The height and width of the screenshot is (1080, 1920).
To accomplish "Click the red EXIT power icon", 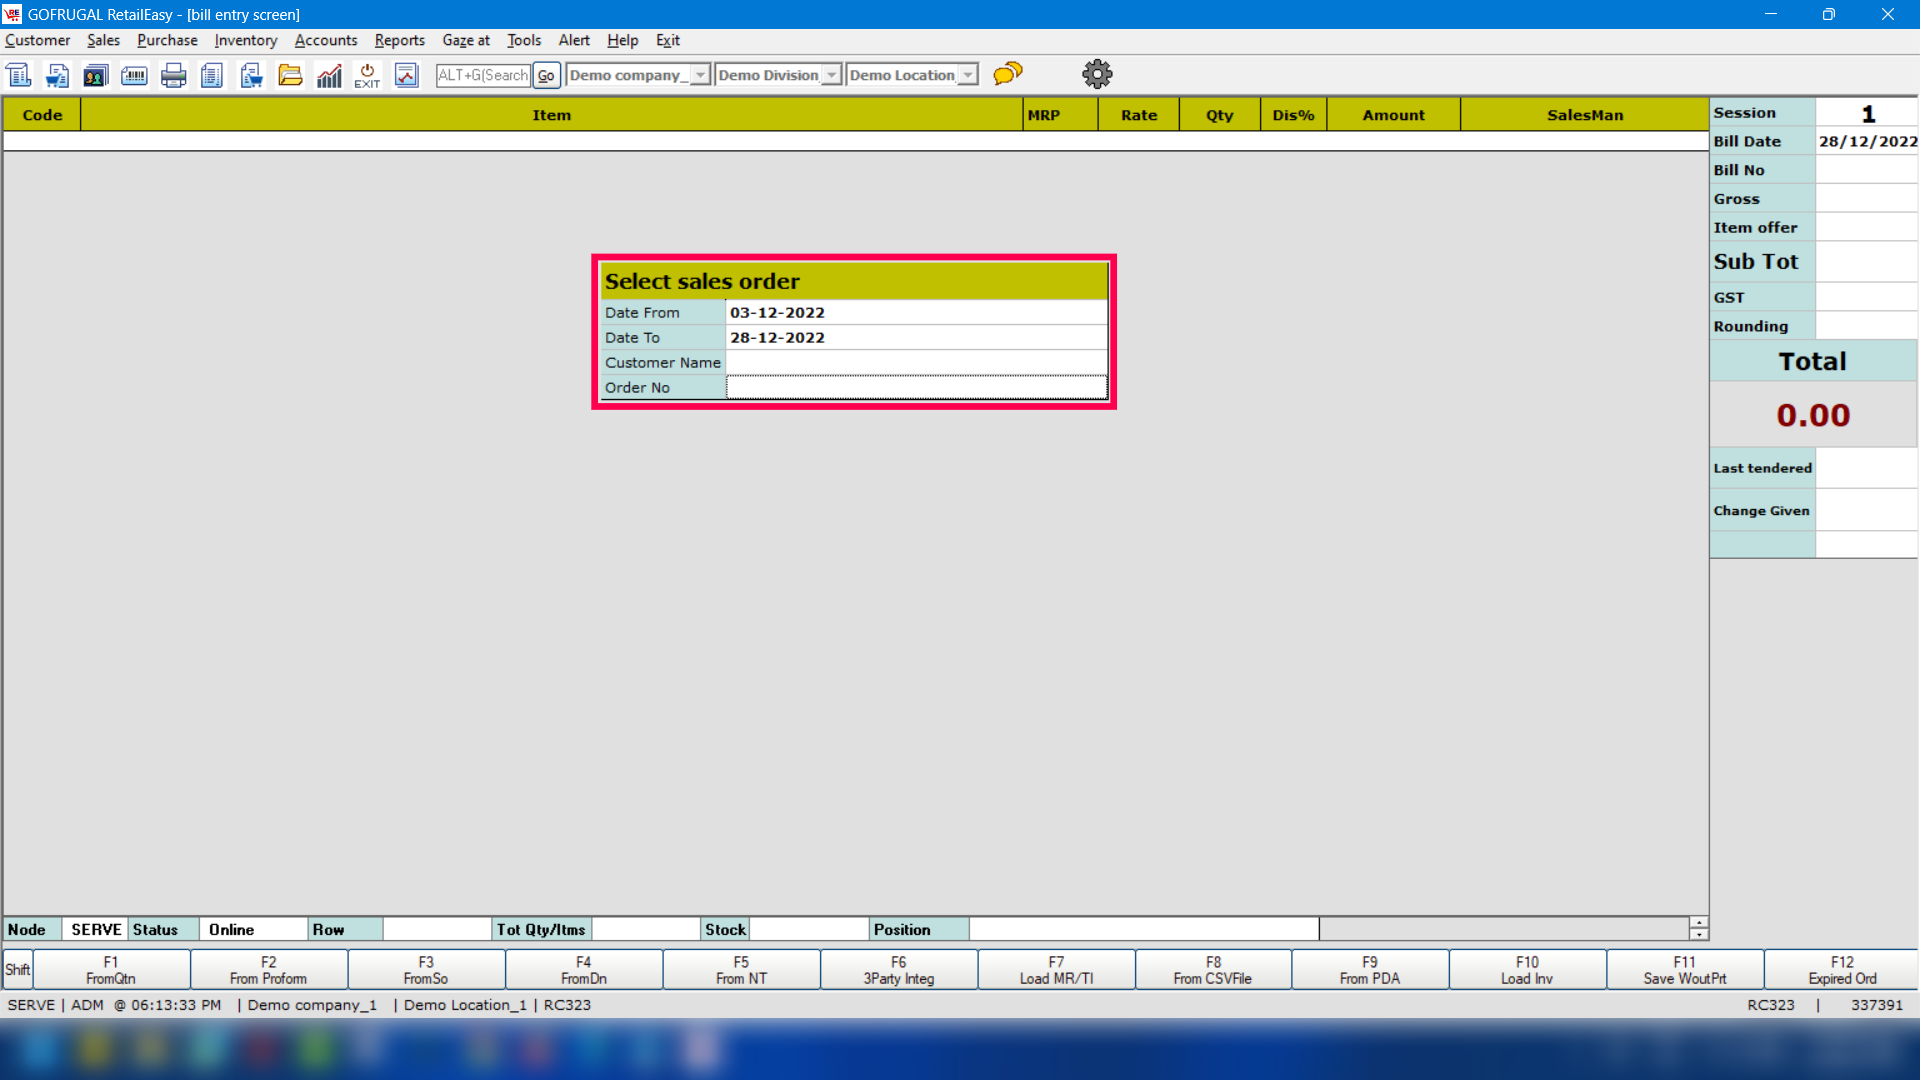I will tap(367, 75).
